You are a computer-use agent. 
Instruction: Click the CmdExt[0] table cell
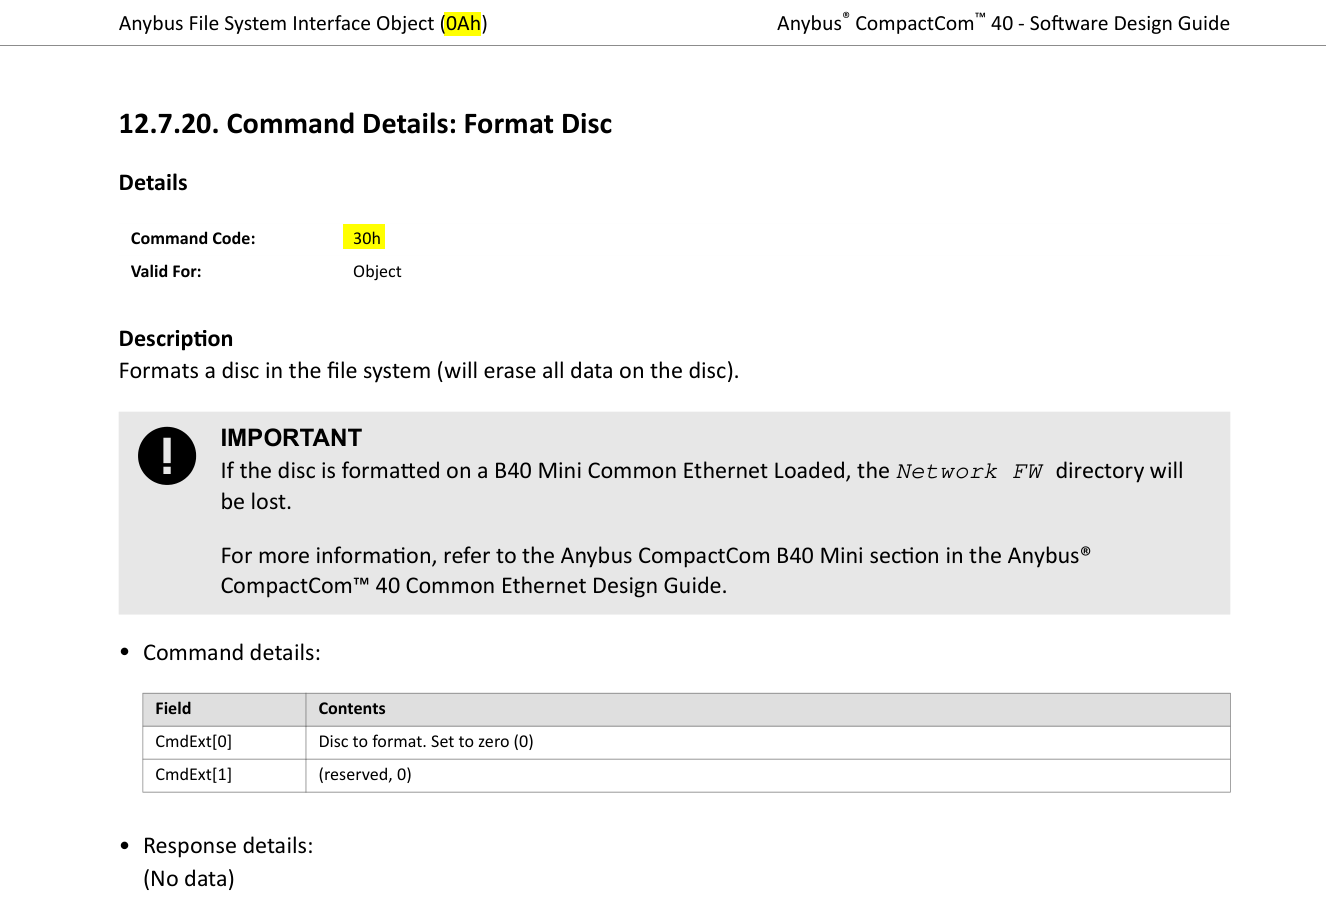pyautogui.click(x=224, y=742)
